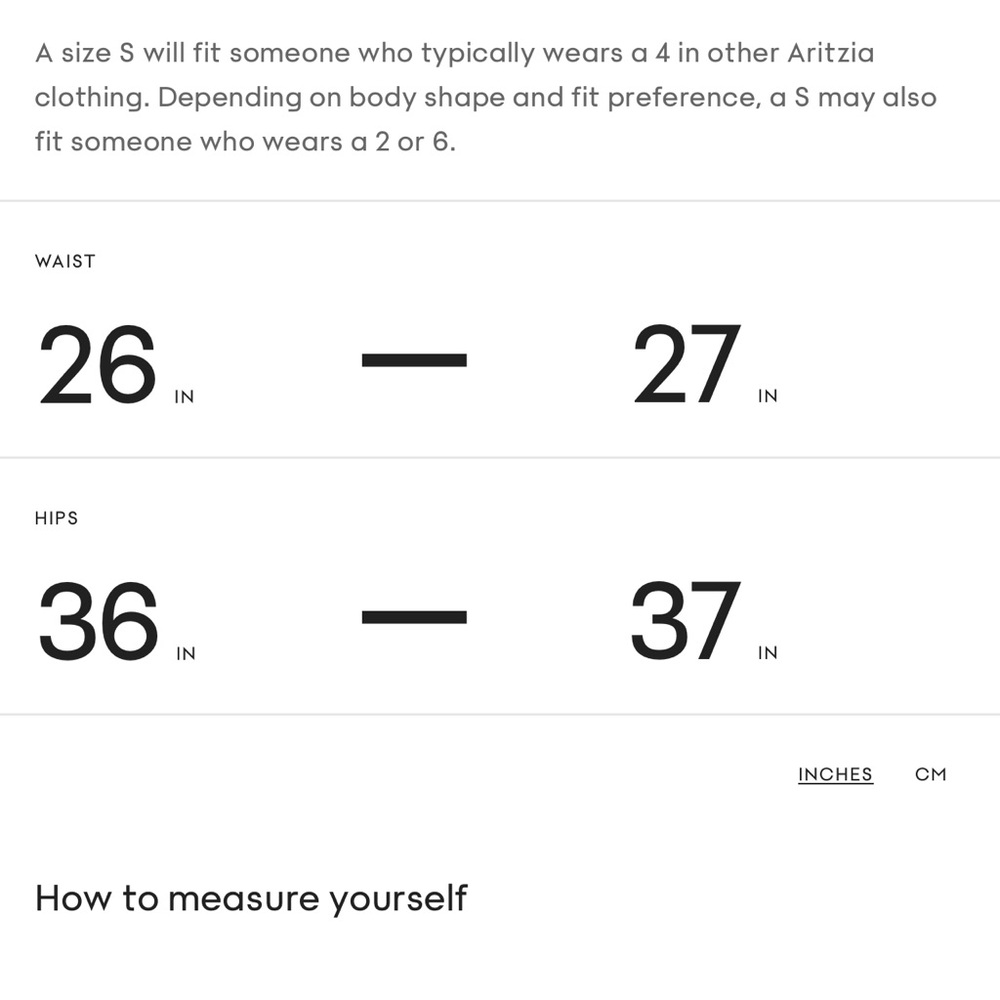Select the 37 hips maximum value
Screen dimensions: 1000x1000
click(x=686, y=621)
